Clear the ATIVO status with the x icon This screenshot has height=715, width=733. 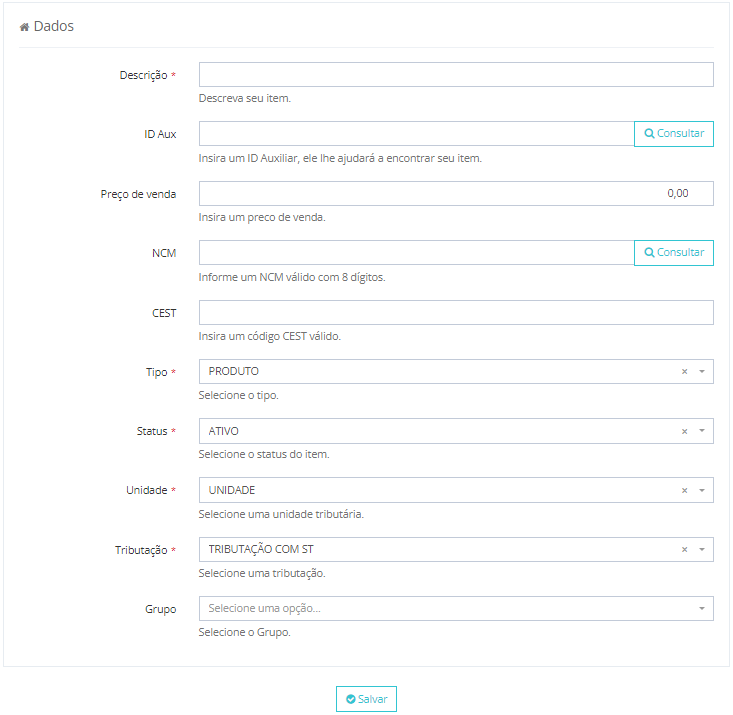tap(685, 432)
